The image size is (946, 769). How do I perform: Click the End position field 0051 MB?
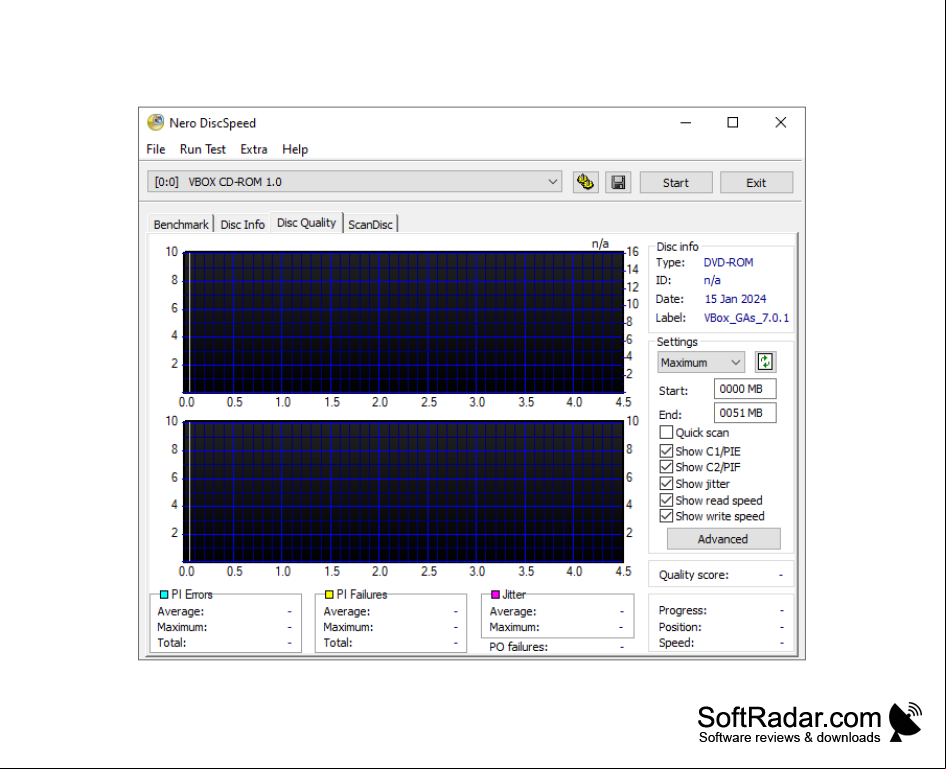pos(744,413)
